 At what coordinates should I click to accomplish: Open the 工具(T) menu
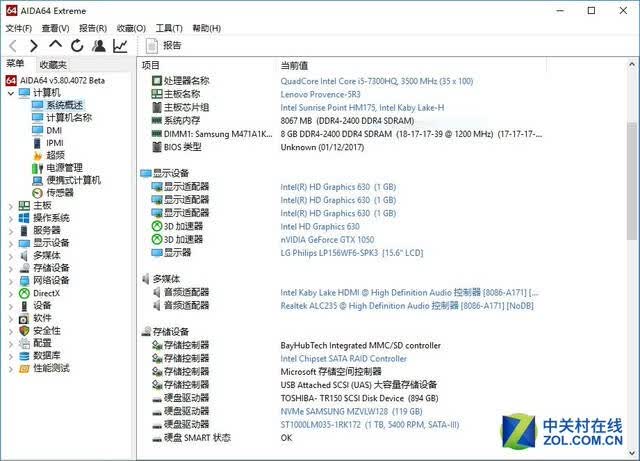click(x=169, y=28)
